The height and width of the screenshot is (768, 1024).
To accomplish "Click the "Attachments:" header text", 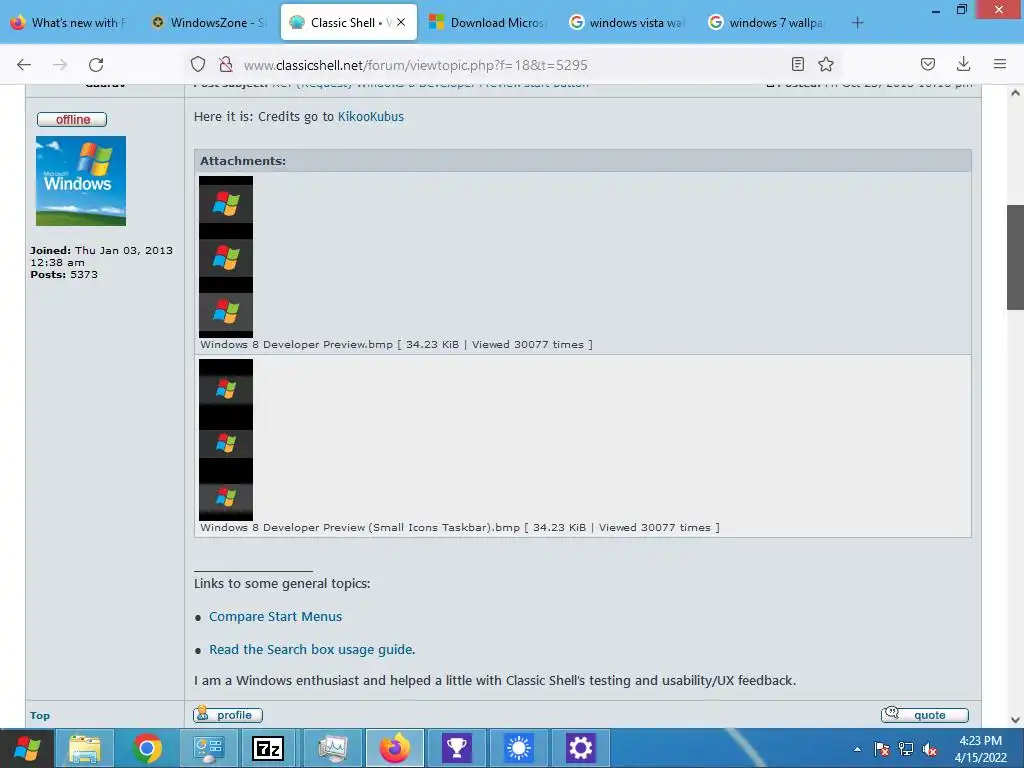I will 243,161.
